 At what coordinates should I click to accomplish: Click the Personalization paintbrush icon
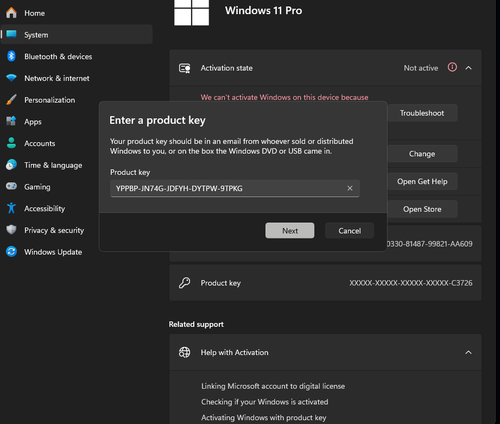point(11,100)
